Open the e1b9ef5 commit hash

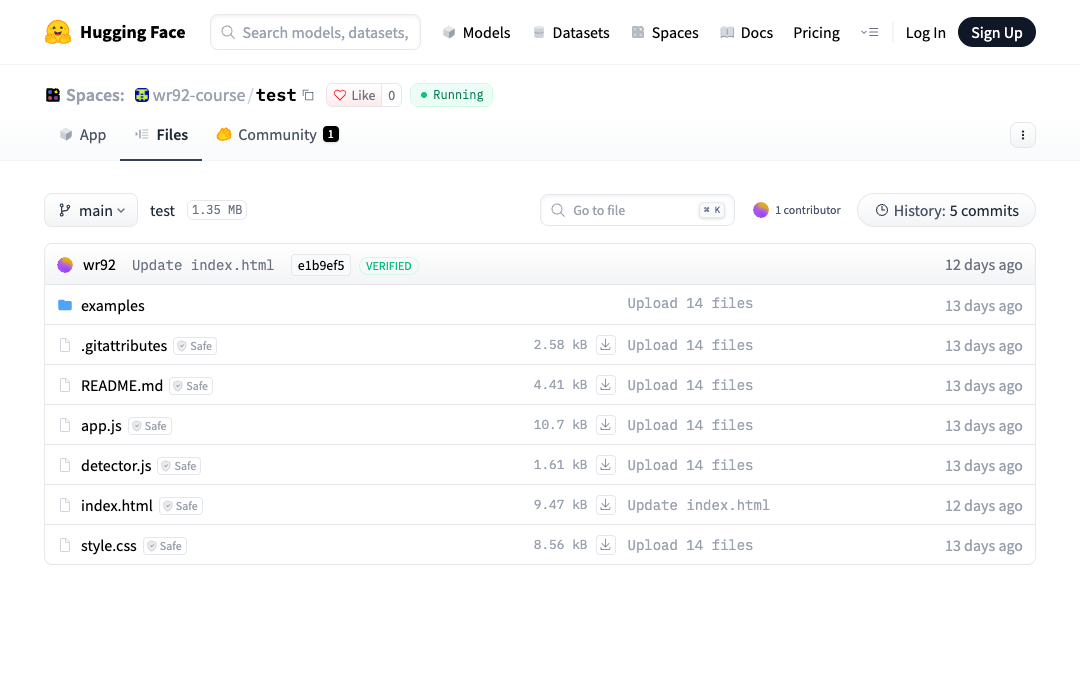tap(321, 265)
